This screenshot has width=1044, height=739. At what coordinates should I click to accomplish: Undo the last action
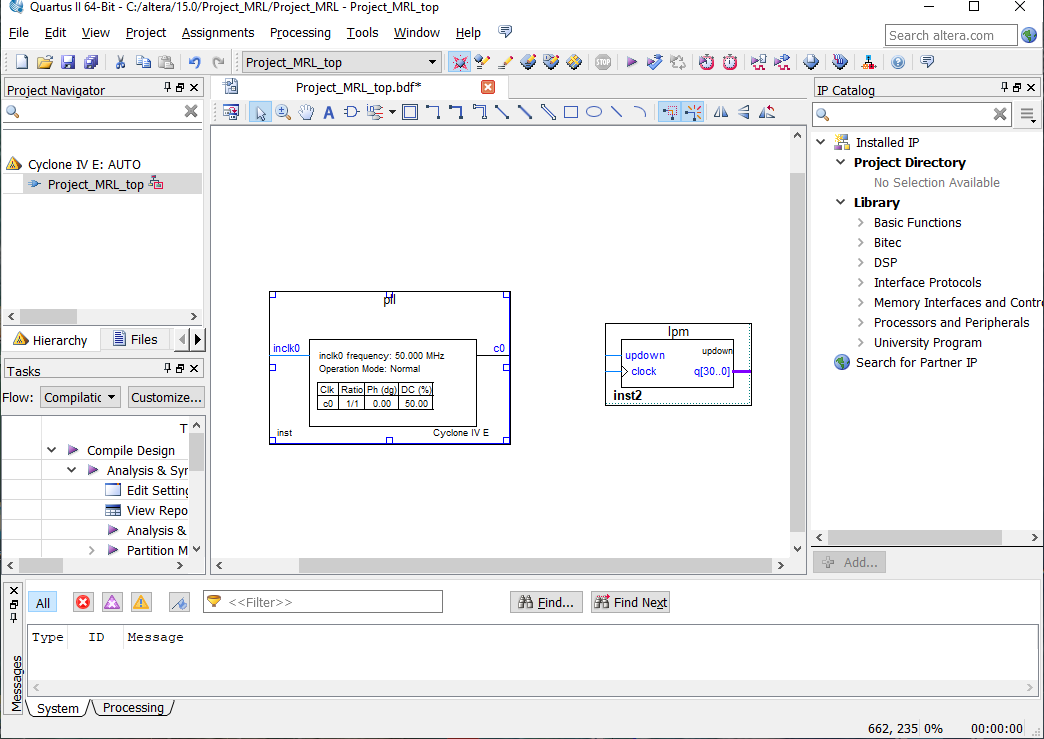[x=194, y=62]
